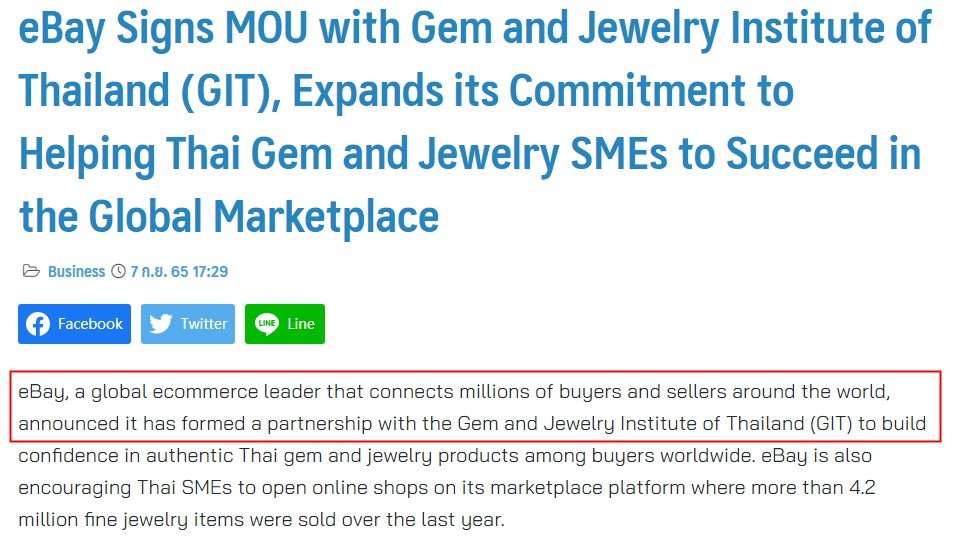Share the article via Twitter button

188,324
